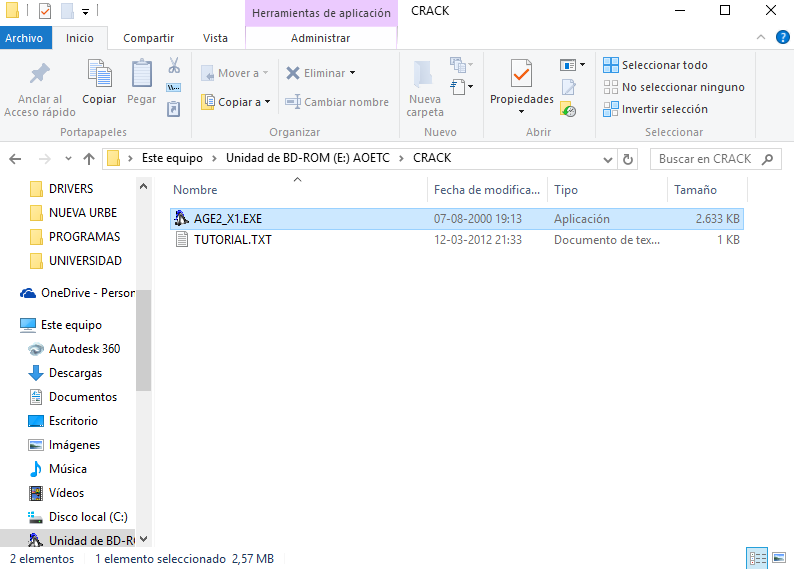Click the forward navigation arrow
This screenshot has height=569, width=794.
pyautogui.click(x=45, y=159)
